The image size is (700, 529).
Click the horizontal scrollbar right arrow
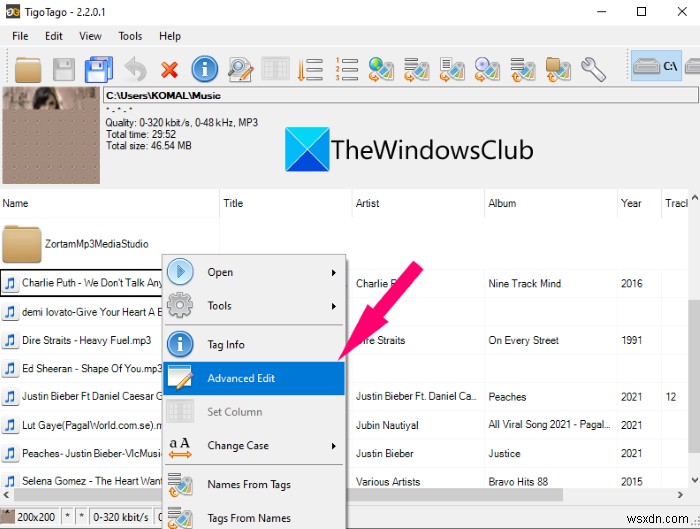680,495
